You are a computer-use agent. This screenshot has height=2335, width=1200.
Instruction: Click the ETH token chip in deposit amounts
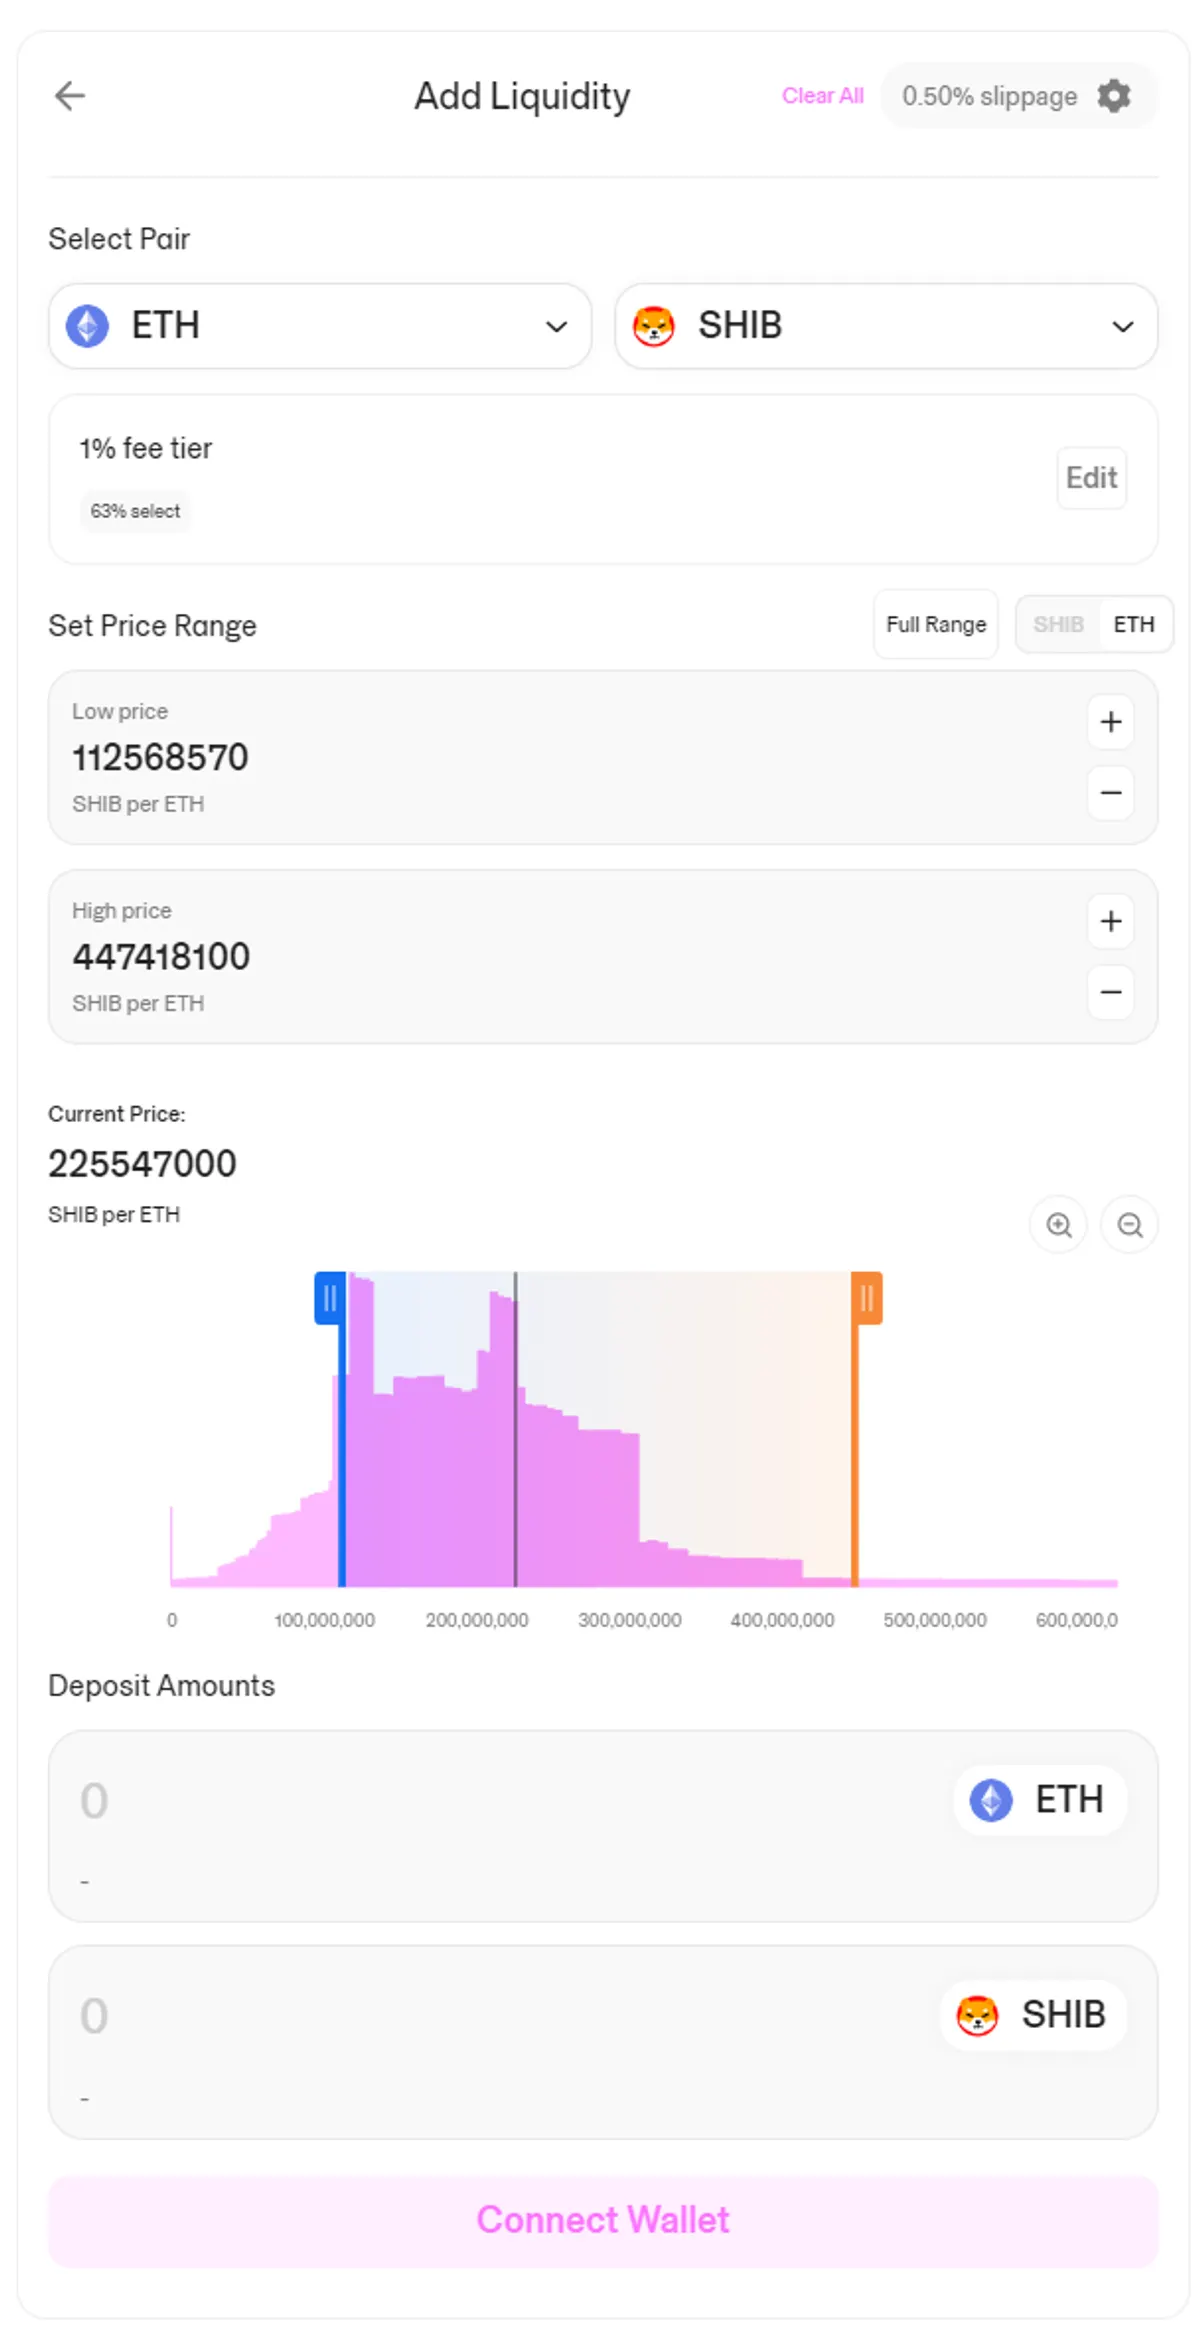(1040, 1800)
